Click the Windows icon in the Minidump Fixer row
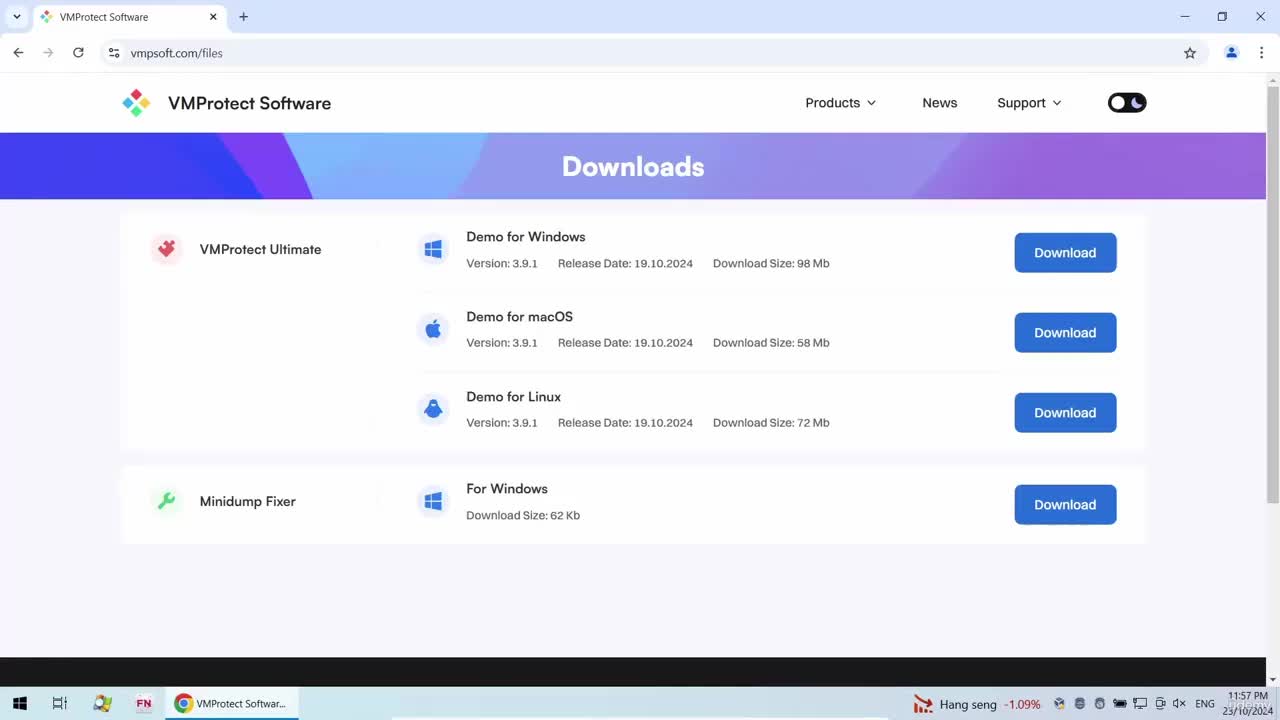Viewport: 1280px width, 720px height. pos(433,502)
